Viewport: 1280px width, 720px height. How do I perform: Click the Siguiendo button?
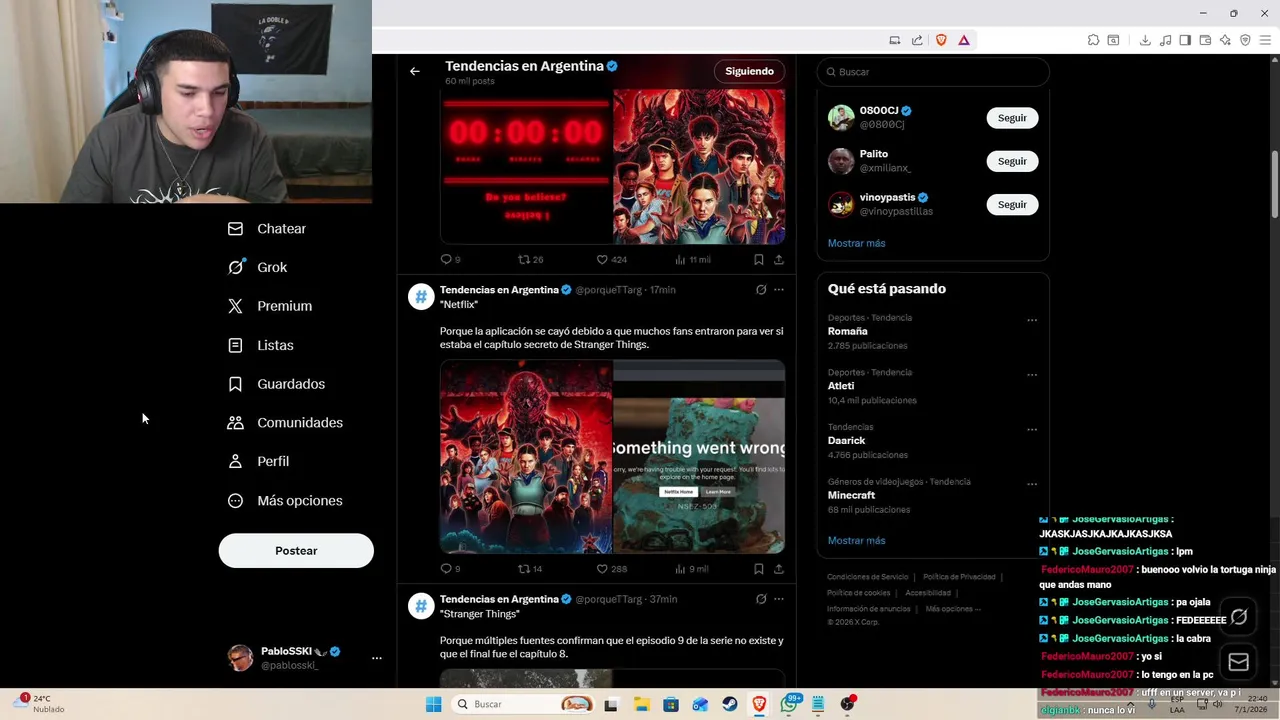pos(750,71)
